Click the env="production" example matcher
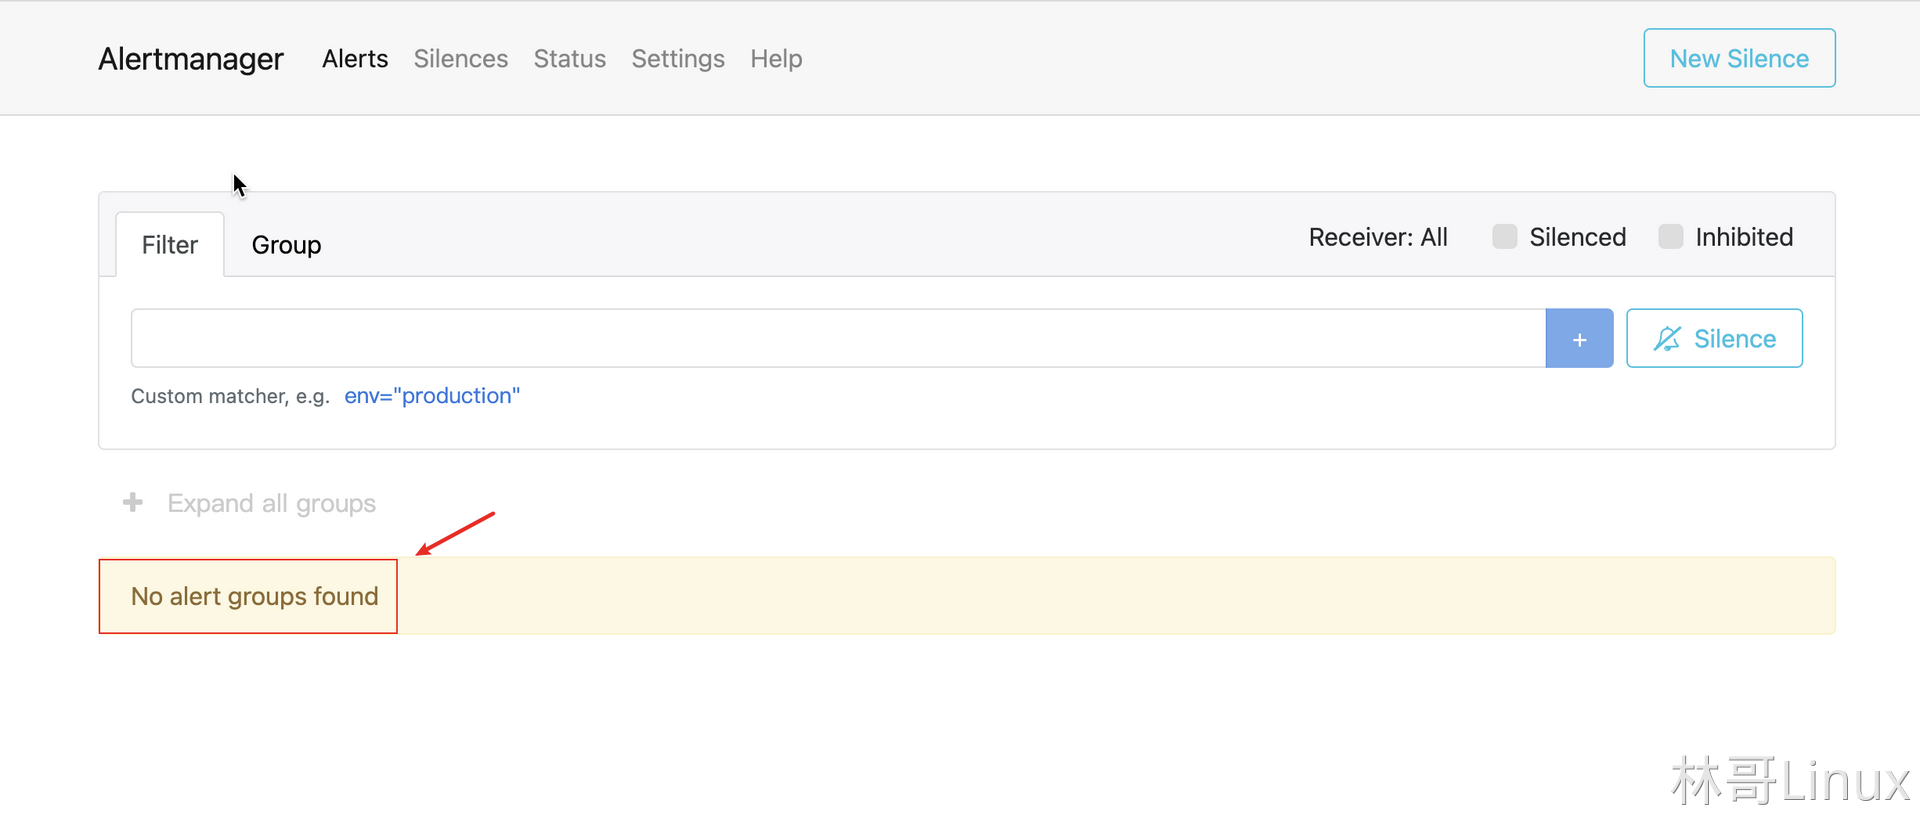 [x=432, y=396]
